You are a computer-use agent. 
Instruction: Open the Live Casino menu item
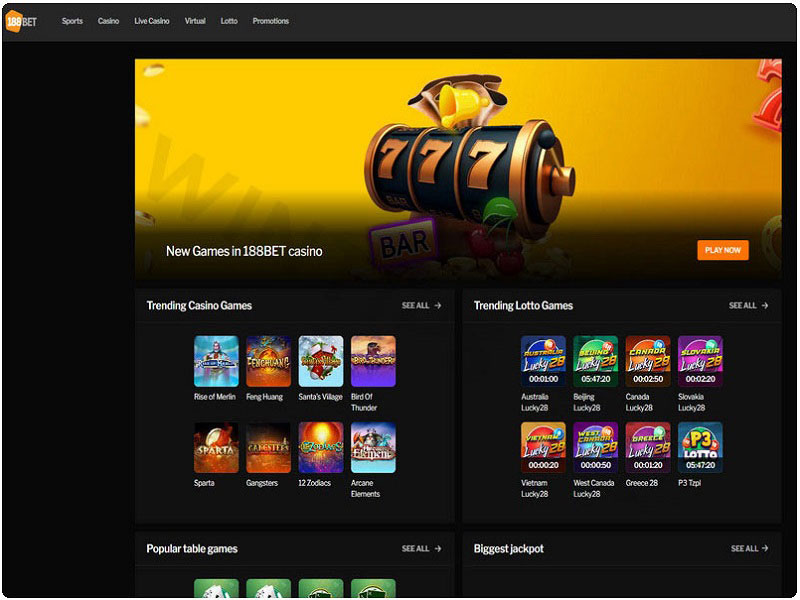tap(152, 21)
